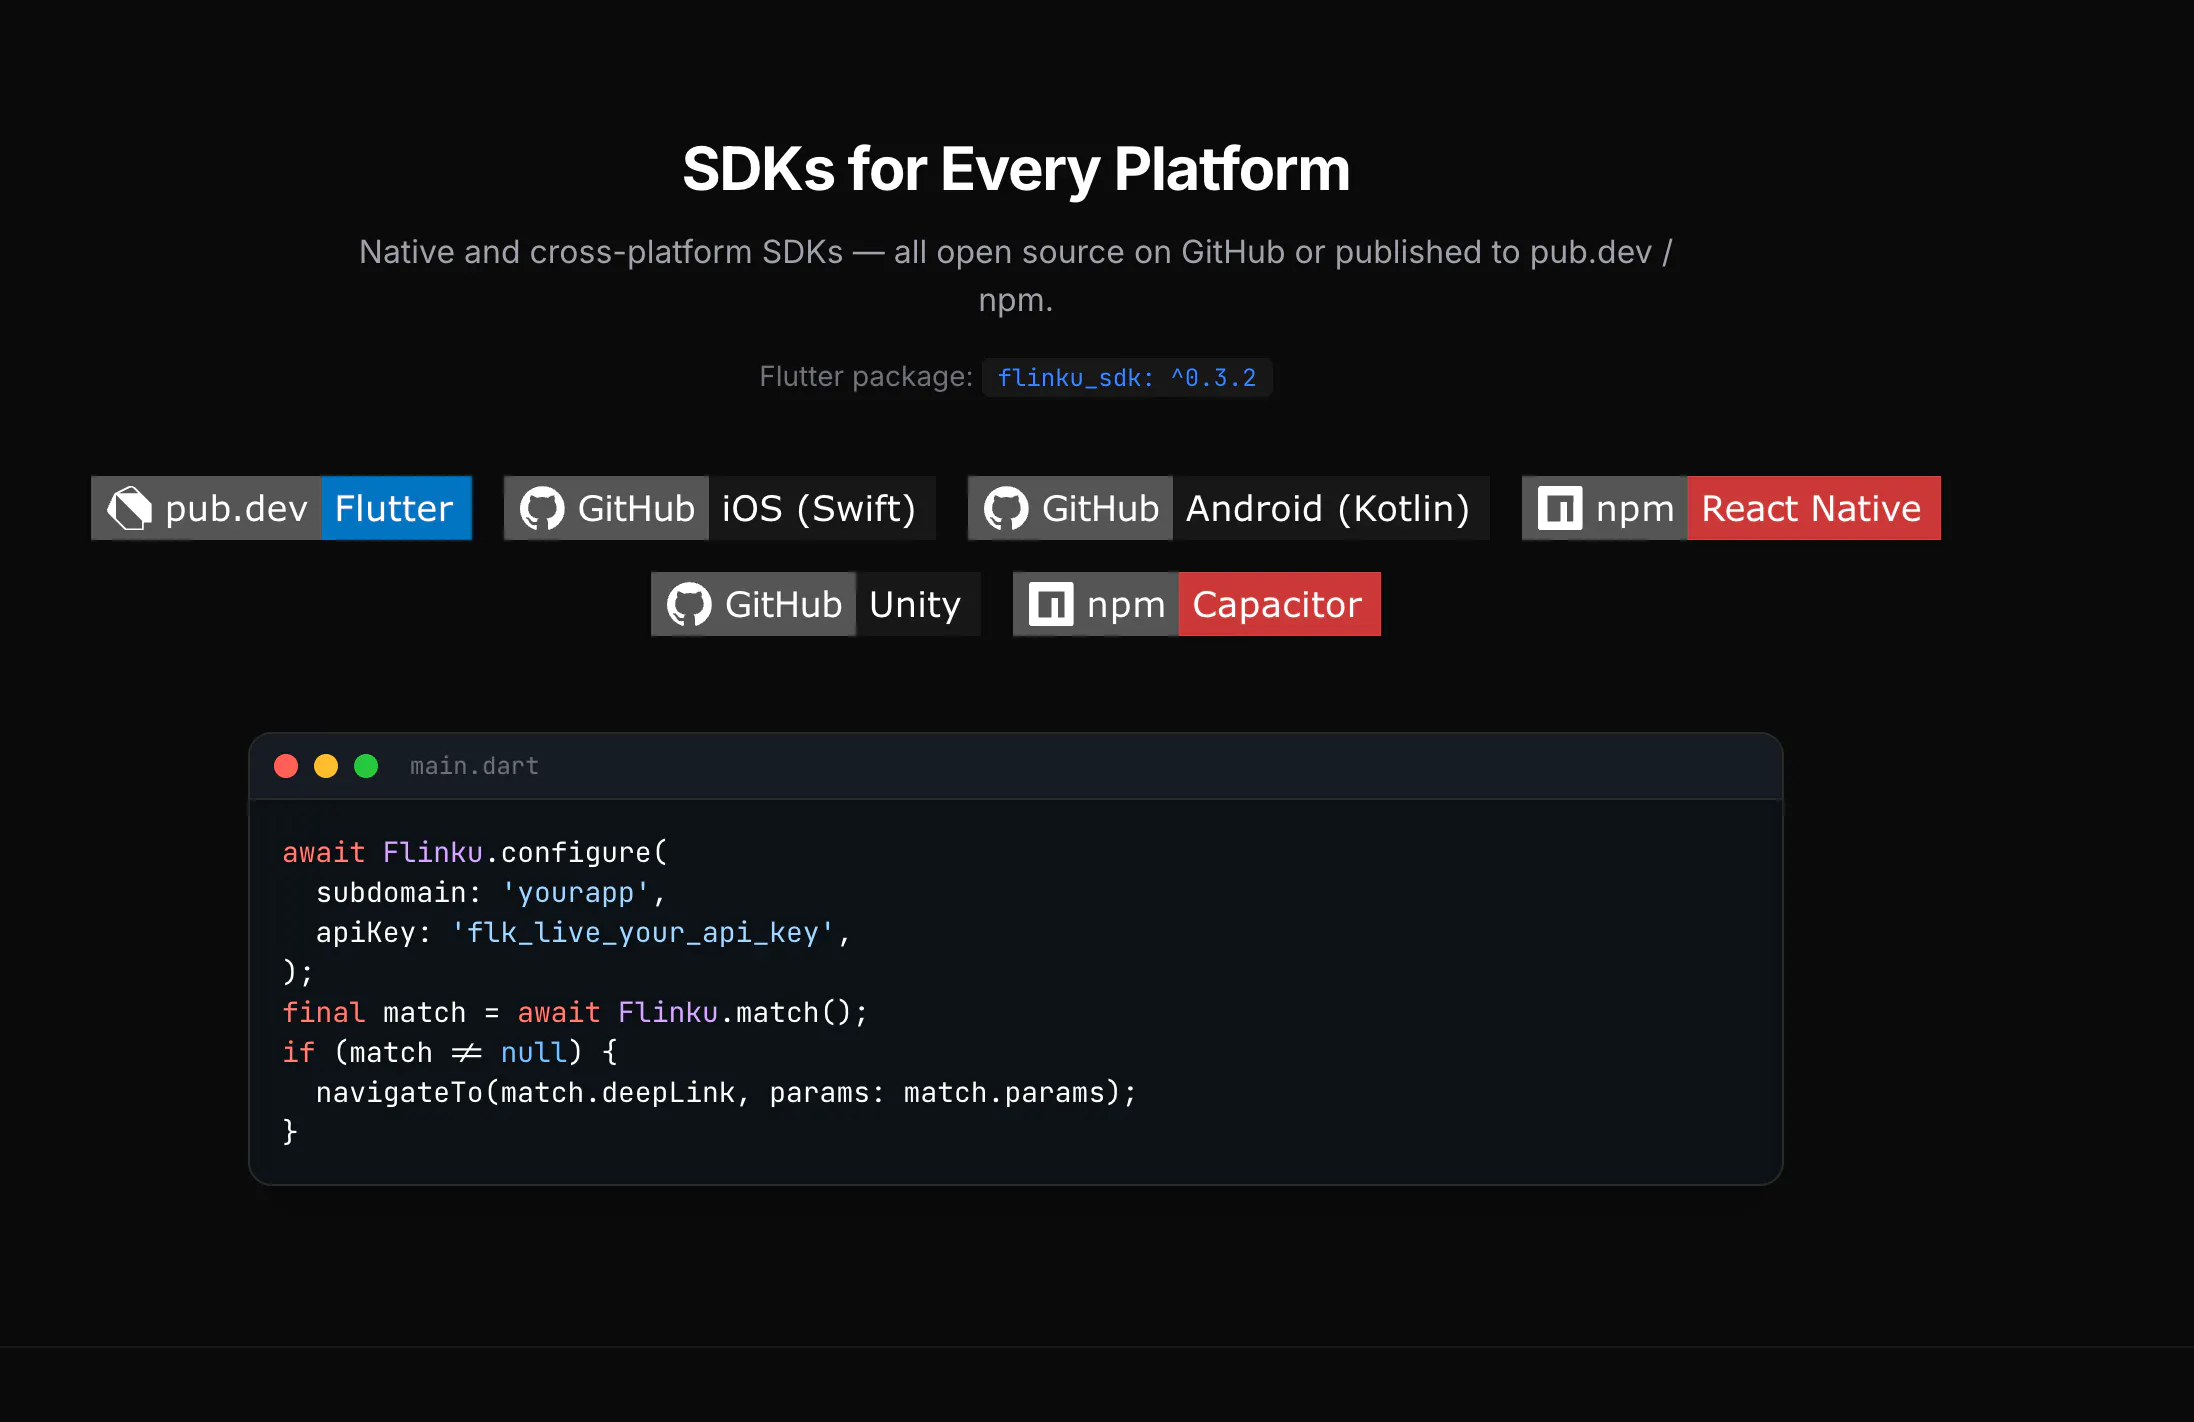Open the Unity GitHub SDK link
Screen dimensions: 2194x1422
pyautogui.click(x=816, y=604)
